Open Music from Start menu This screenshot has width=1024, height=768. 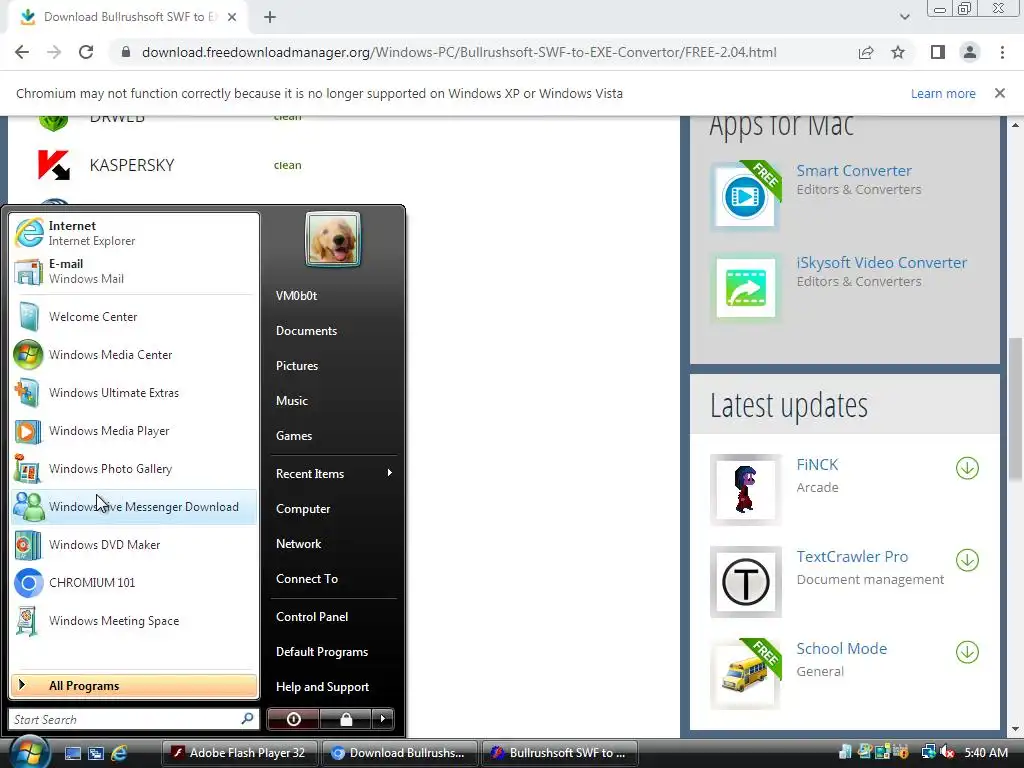pyautogui.click(x=333, y=401)
